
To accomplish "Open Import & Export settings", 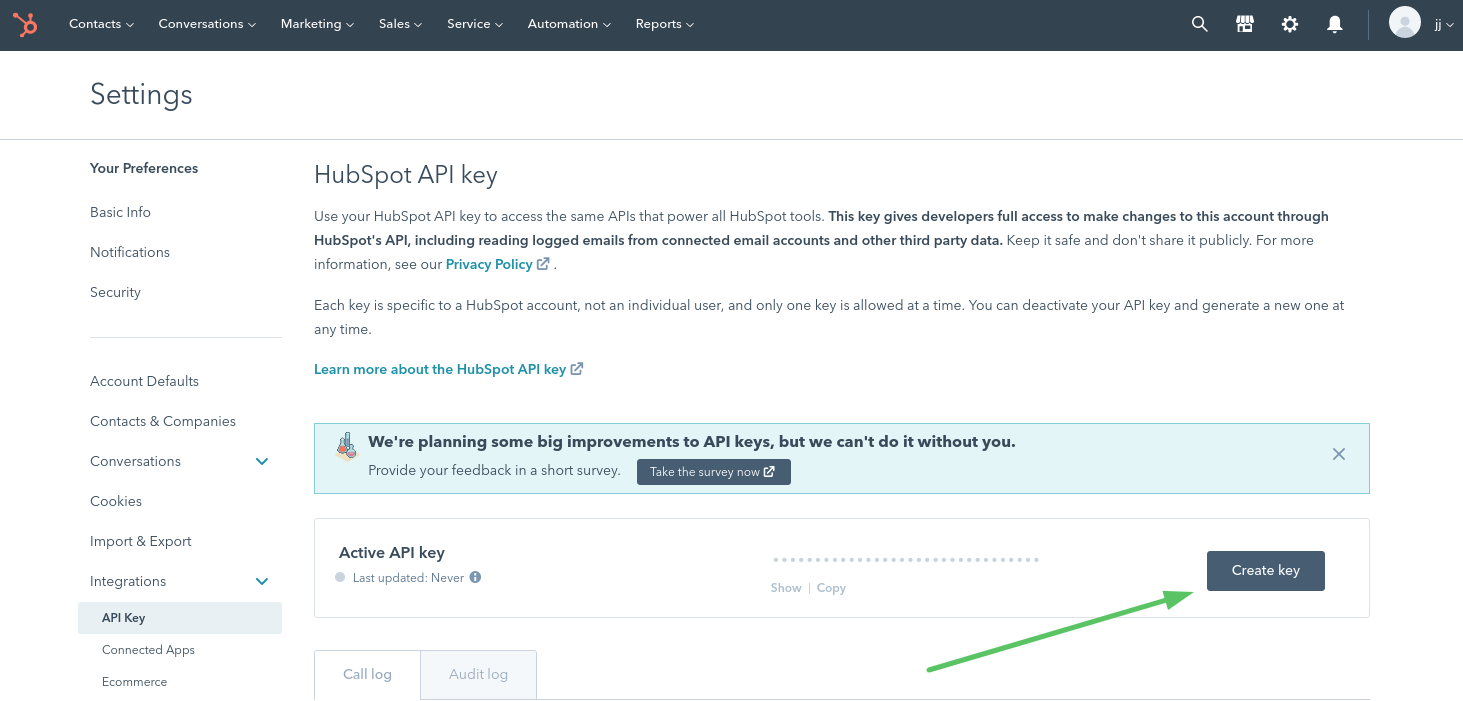I will pyautogui.click(x=141, y=541).
